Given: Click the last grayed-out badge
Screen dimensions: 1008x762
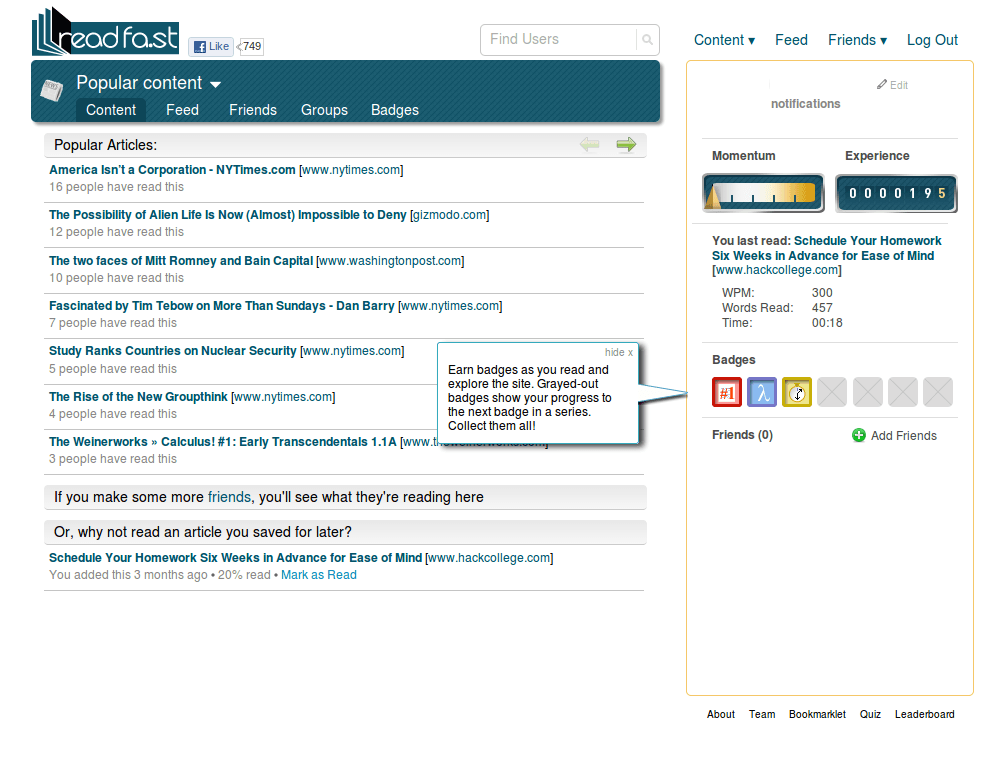Looking at the screenshot, I should [x=938, y=392].
